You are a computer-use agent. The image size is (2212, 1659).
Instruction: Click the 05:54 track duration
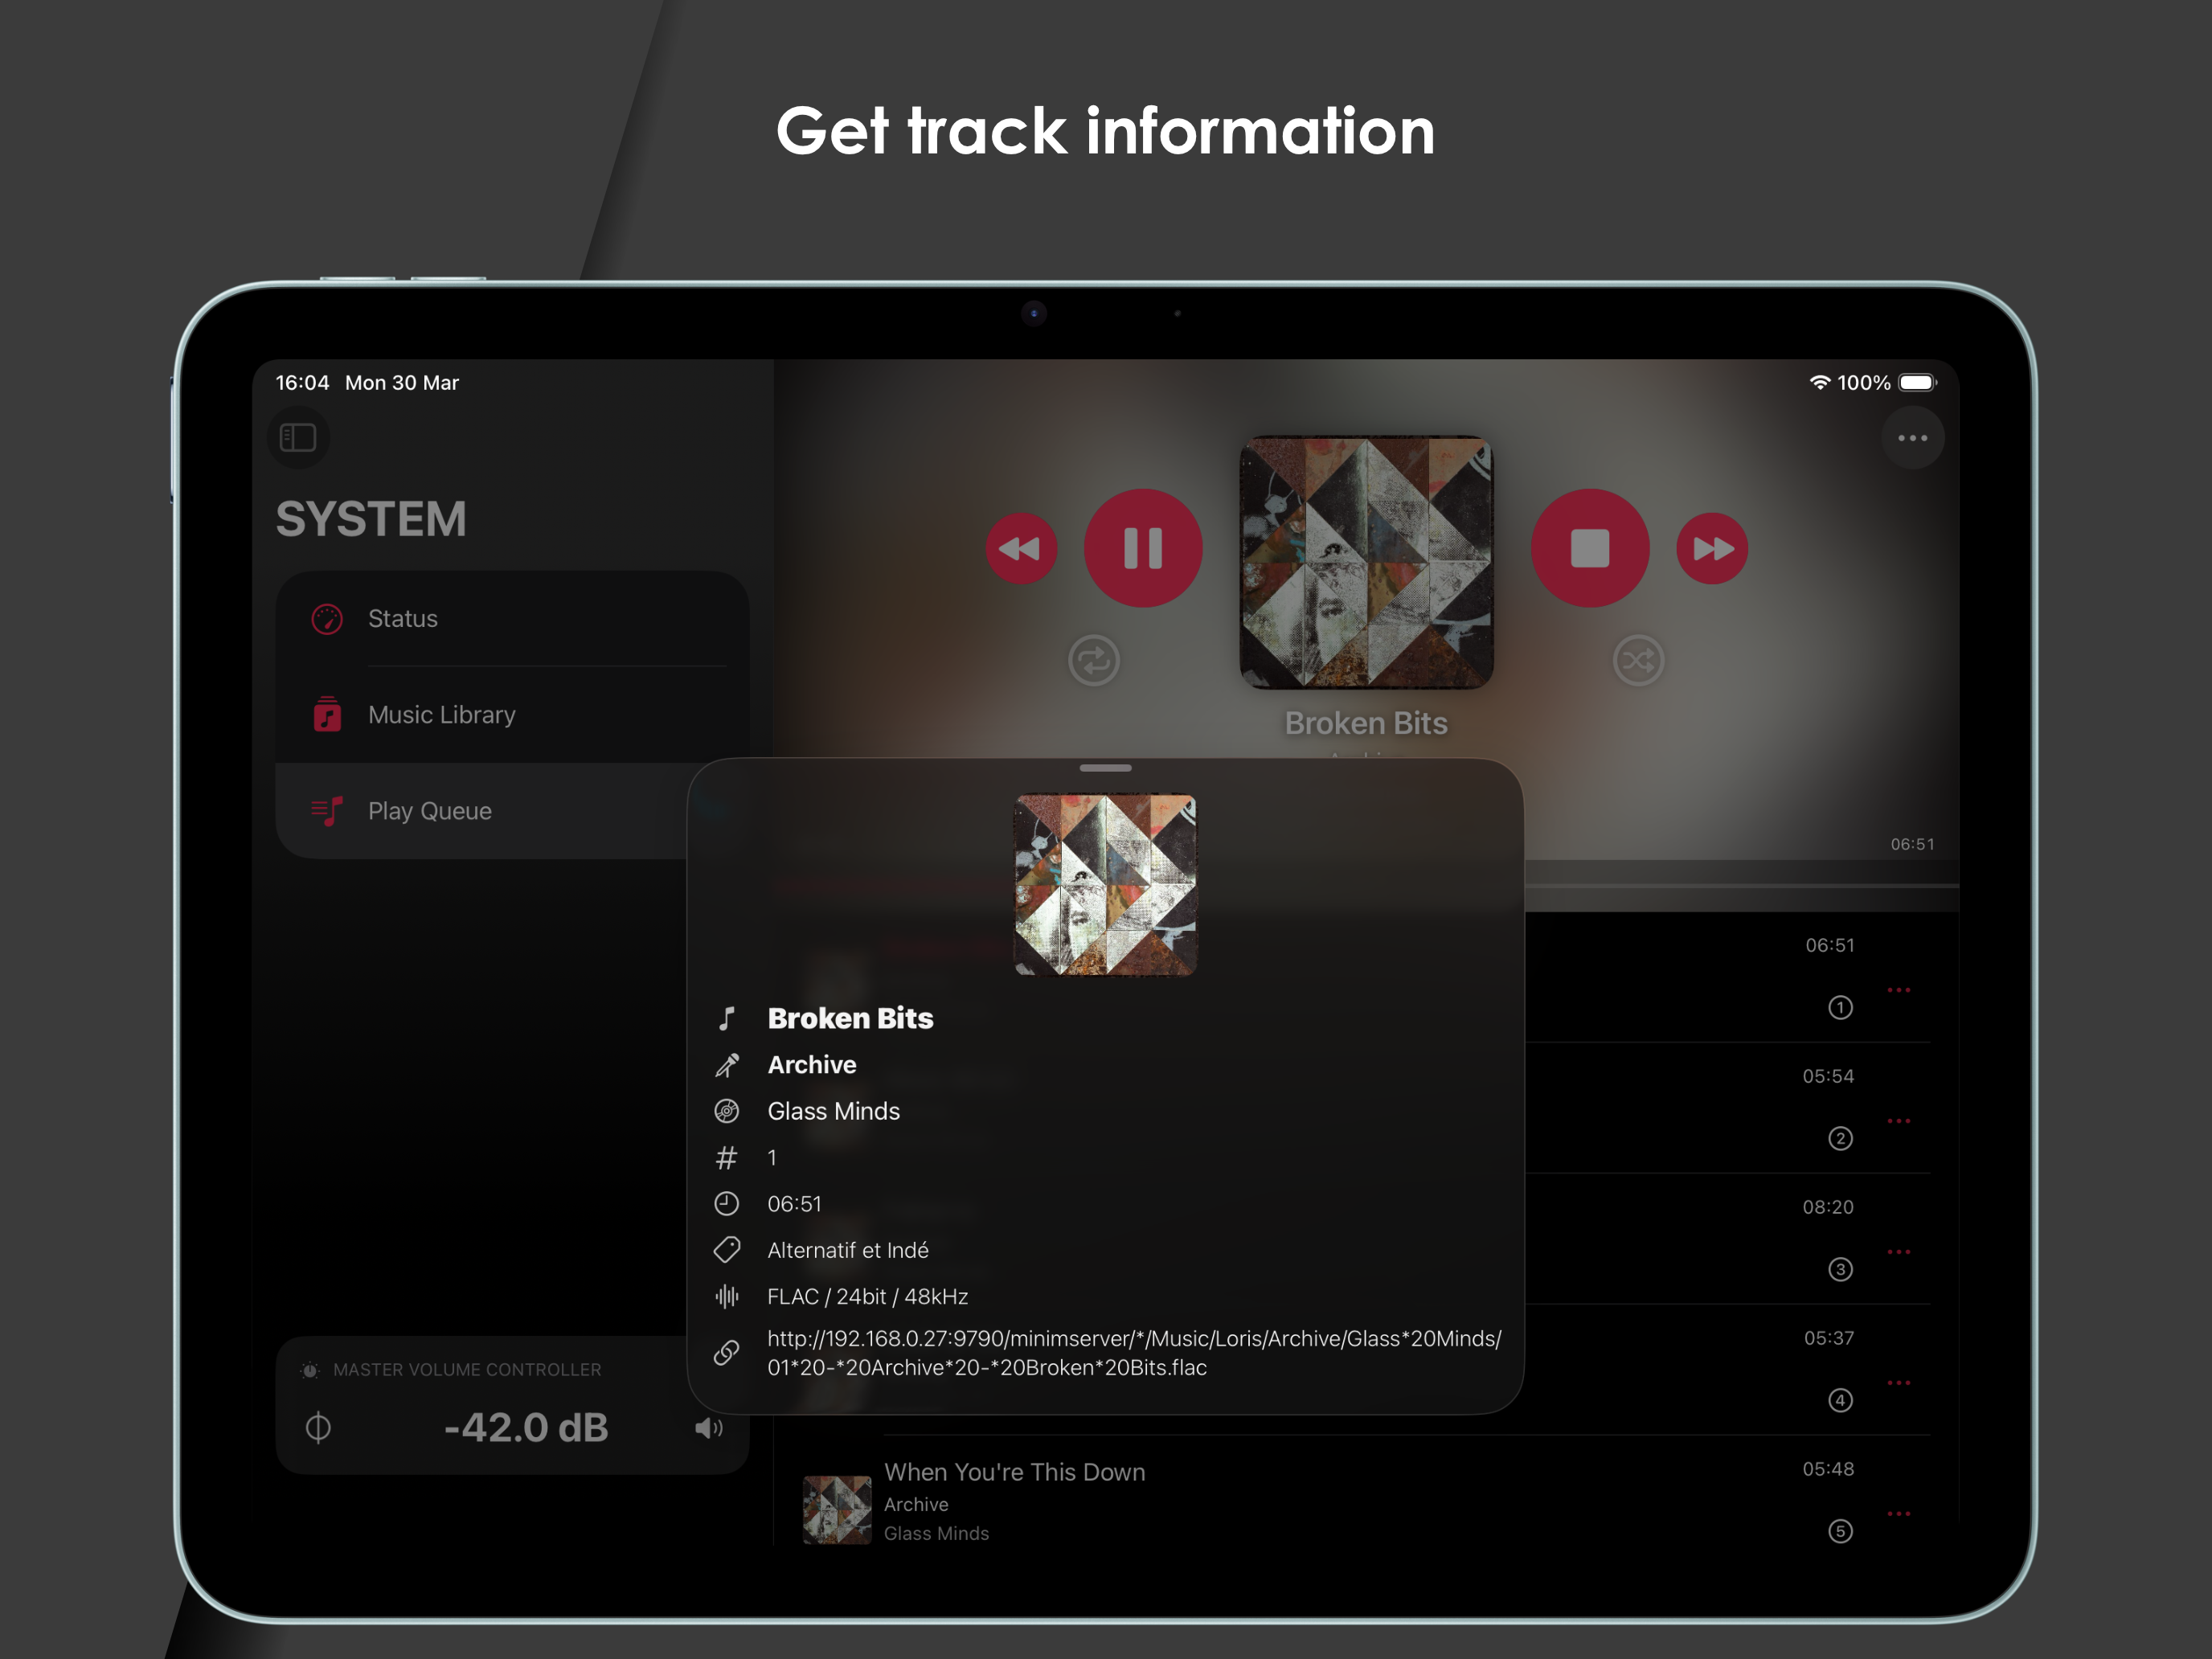(1828, 1076)
